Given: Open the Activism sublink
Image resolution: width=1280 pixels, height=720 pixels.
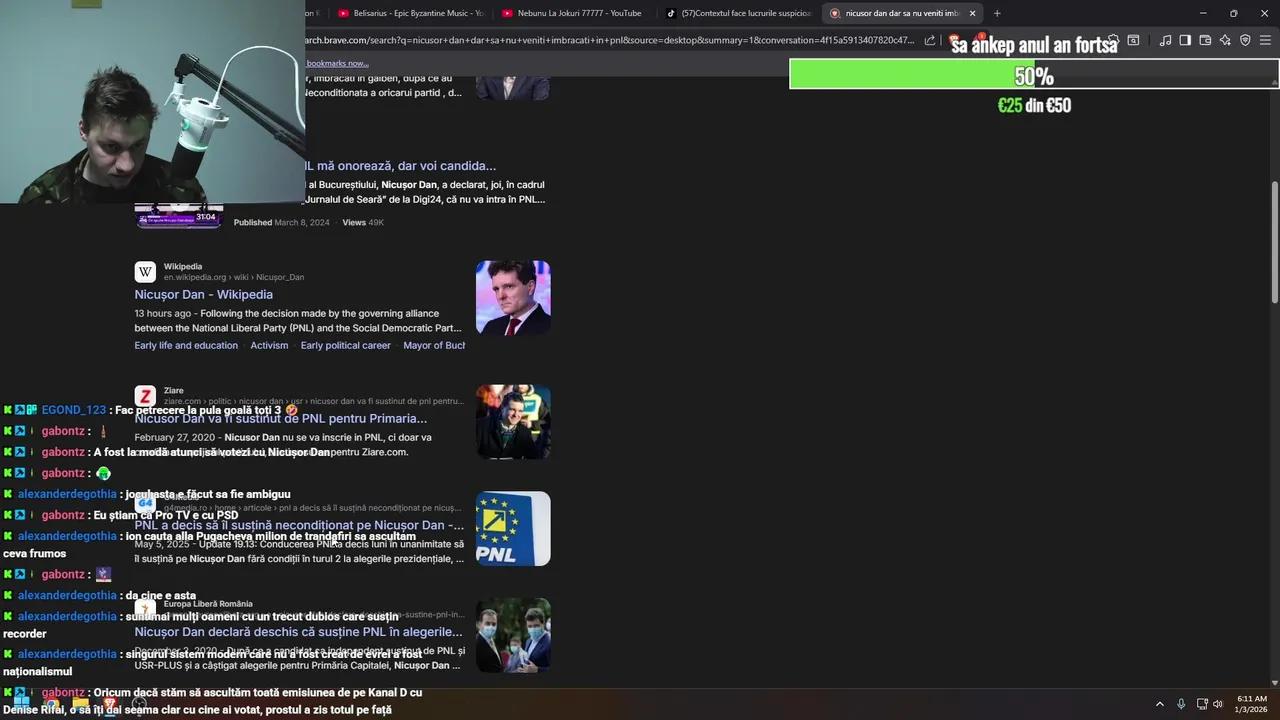Looking at the screenshot, I should pos(269,345).
